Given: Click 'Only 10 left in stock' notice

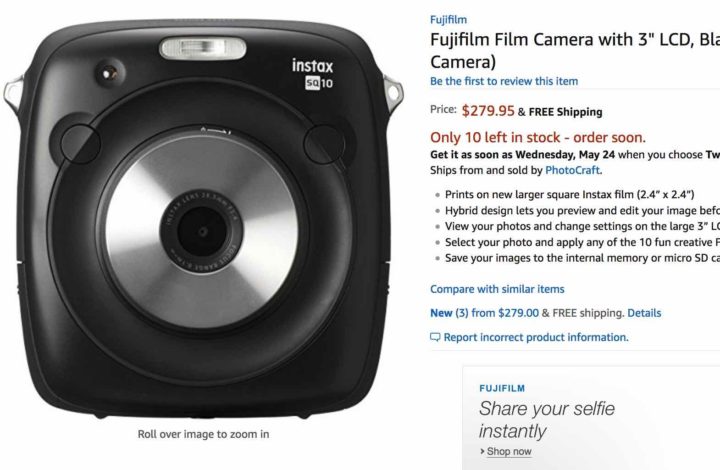Looking at the screenshot, I should 538,137.
